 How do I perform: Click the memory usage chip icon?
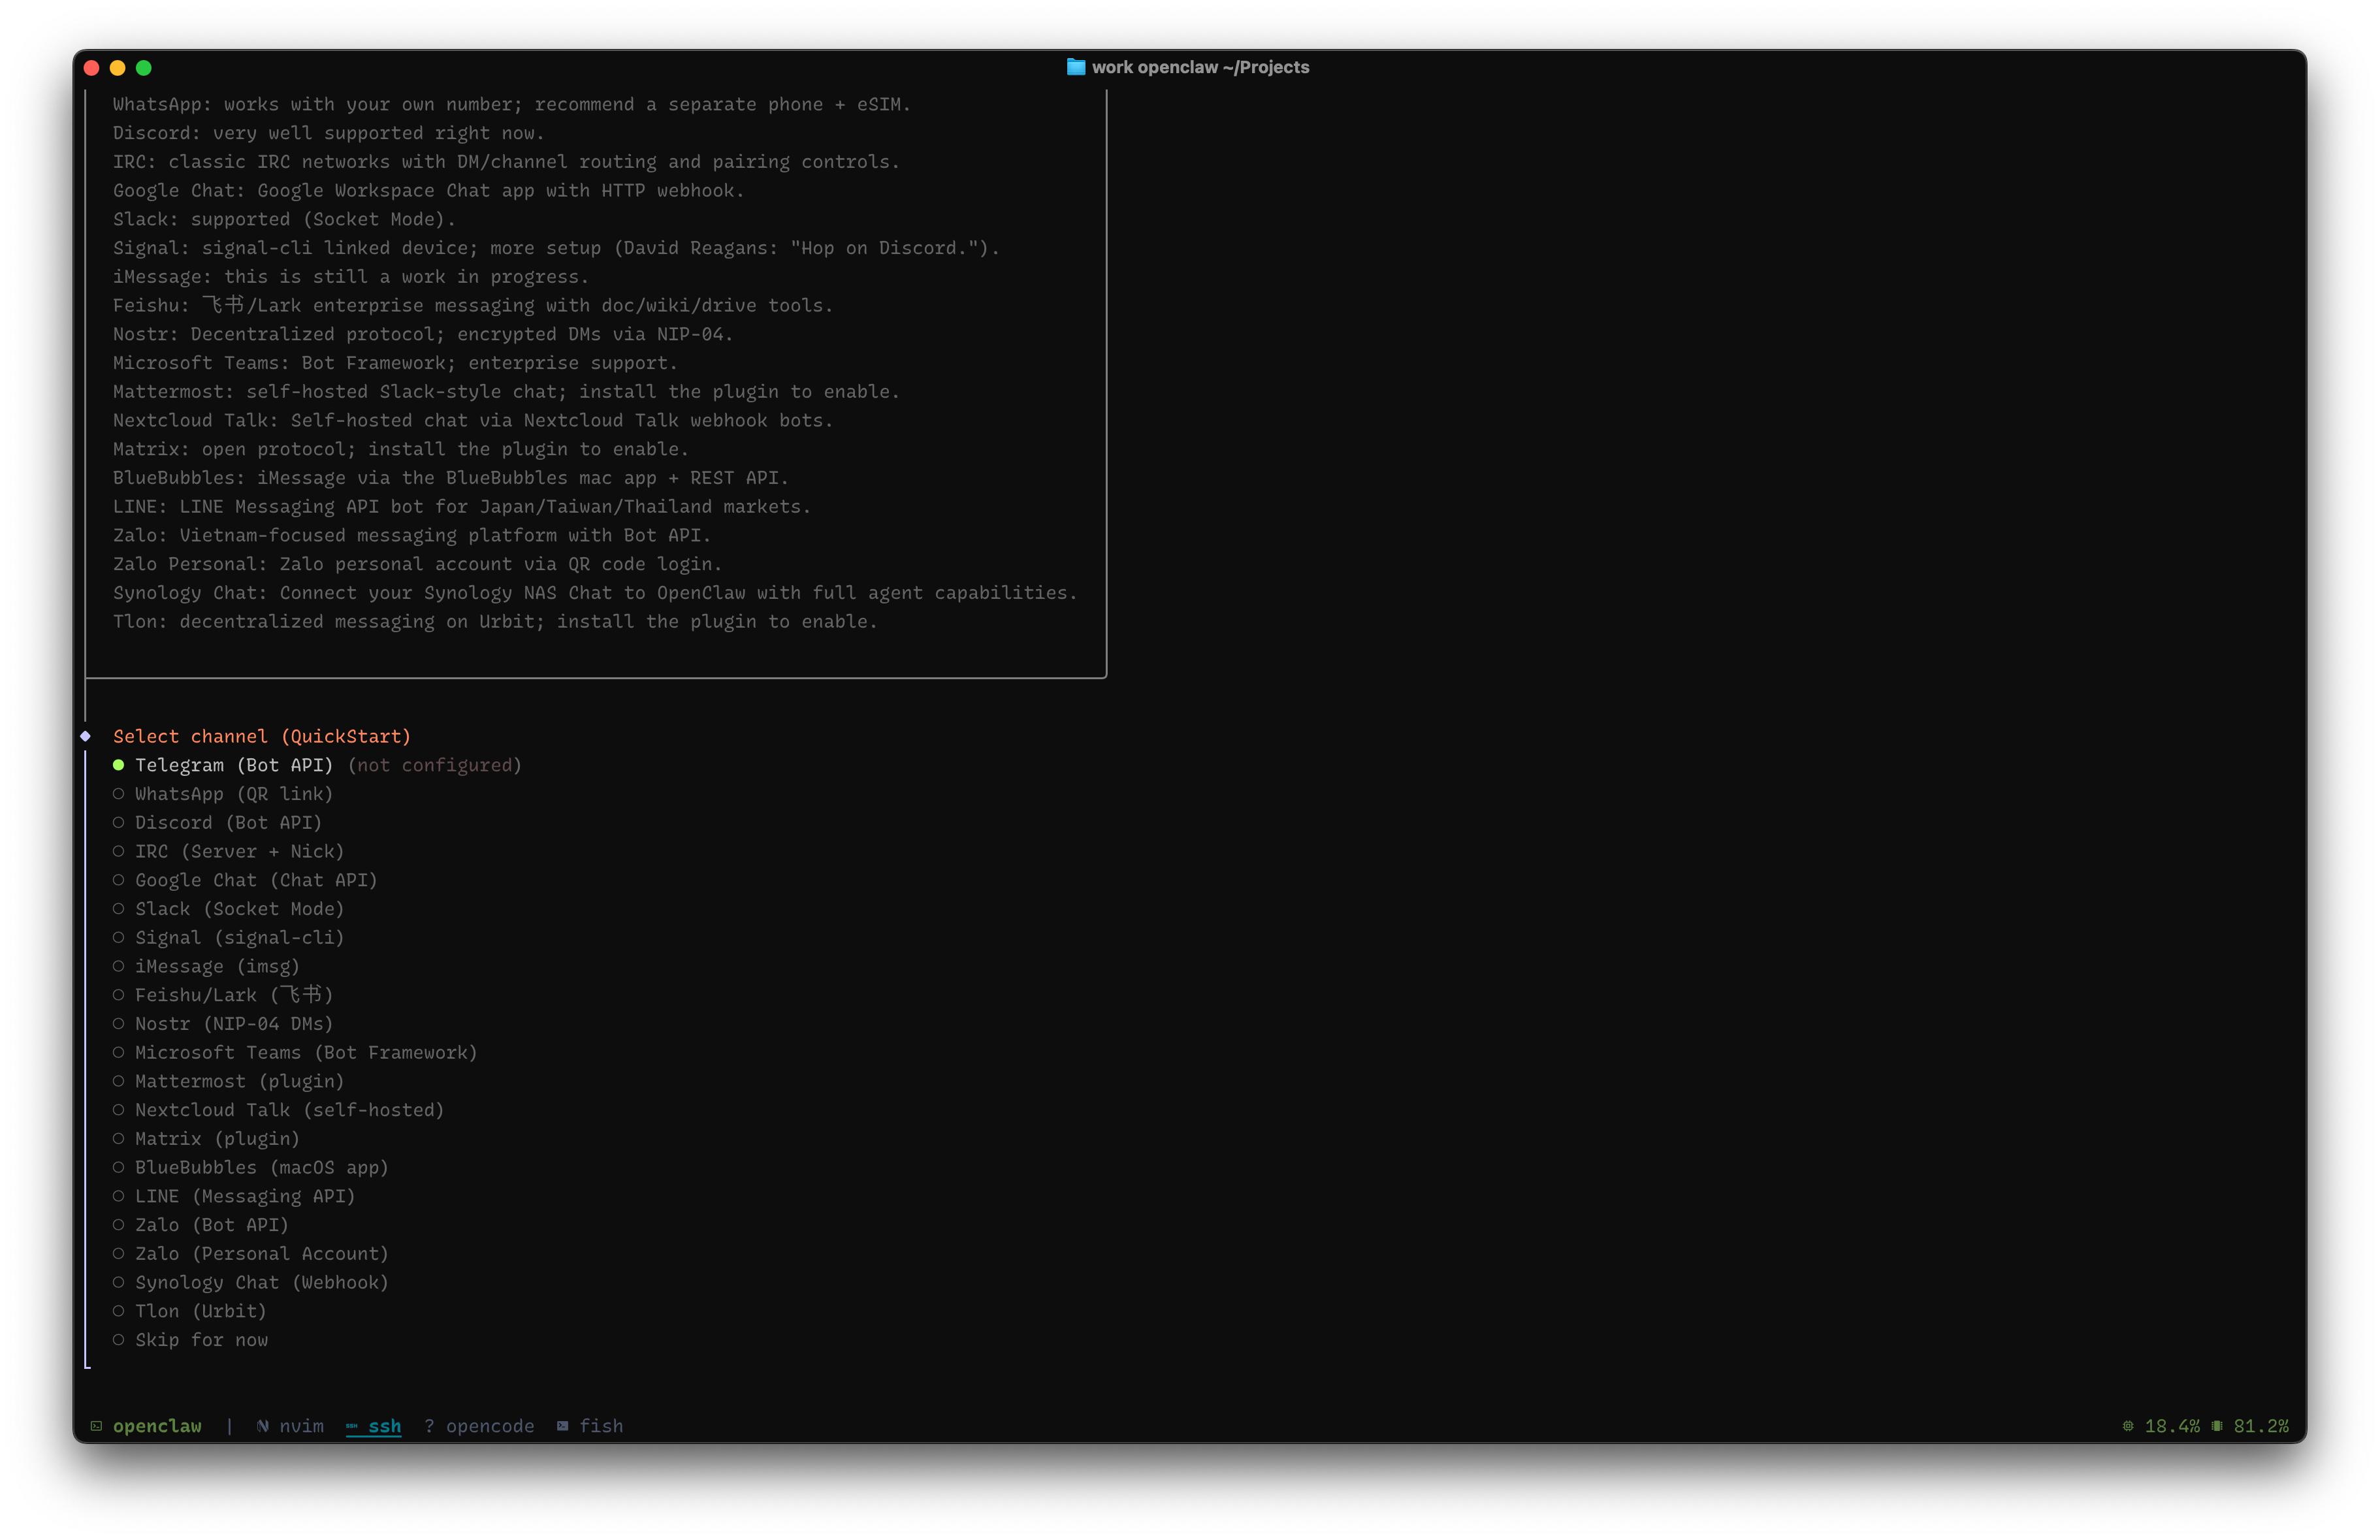coord(2217,1426)
